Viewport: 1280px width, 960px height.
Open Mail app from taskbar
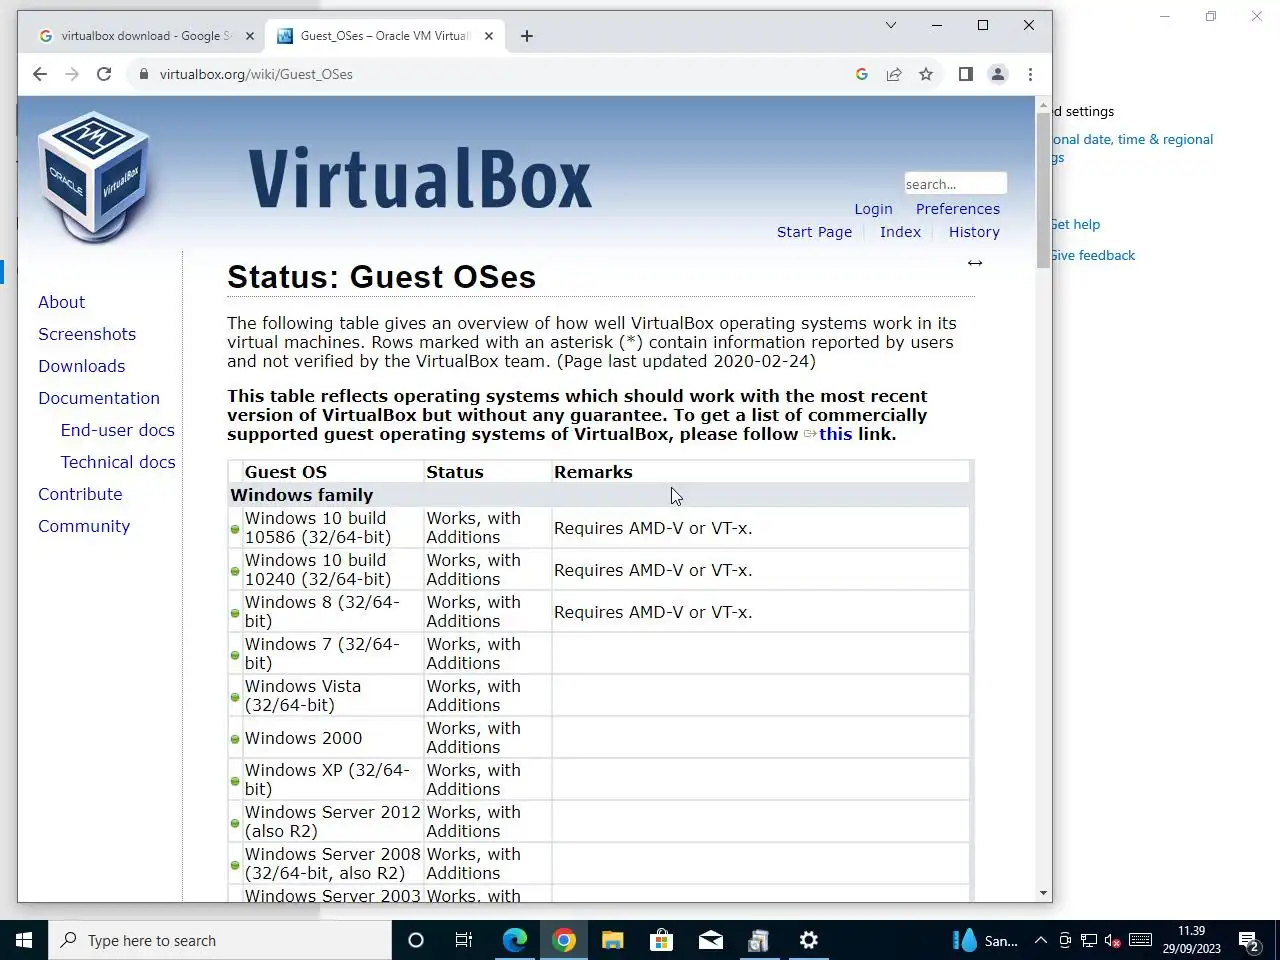pos(711,940)
